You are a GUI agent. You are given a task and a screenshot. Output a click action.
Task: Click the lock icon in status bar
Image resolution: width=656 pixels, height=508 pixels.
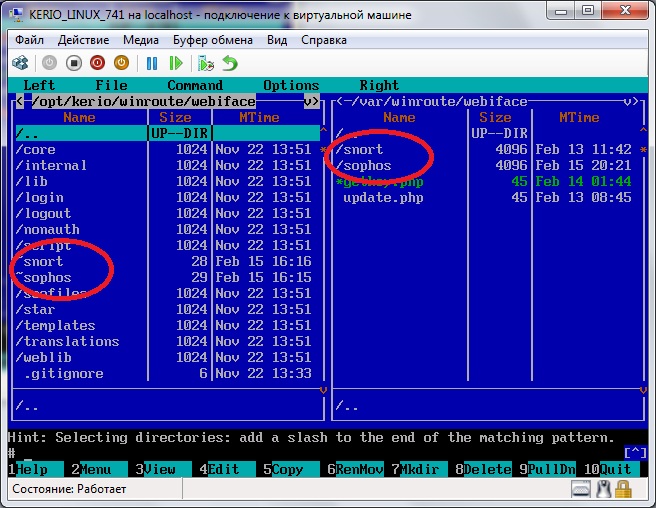click(623, 489)
